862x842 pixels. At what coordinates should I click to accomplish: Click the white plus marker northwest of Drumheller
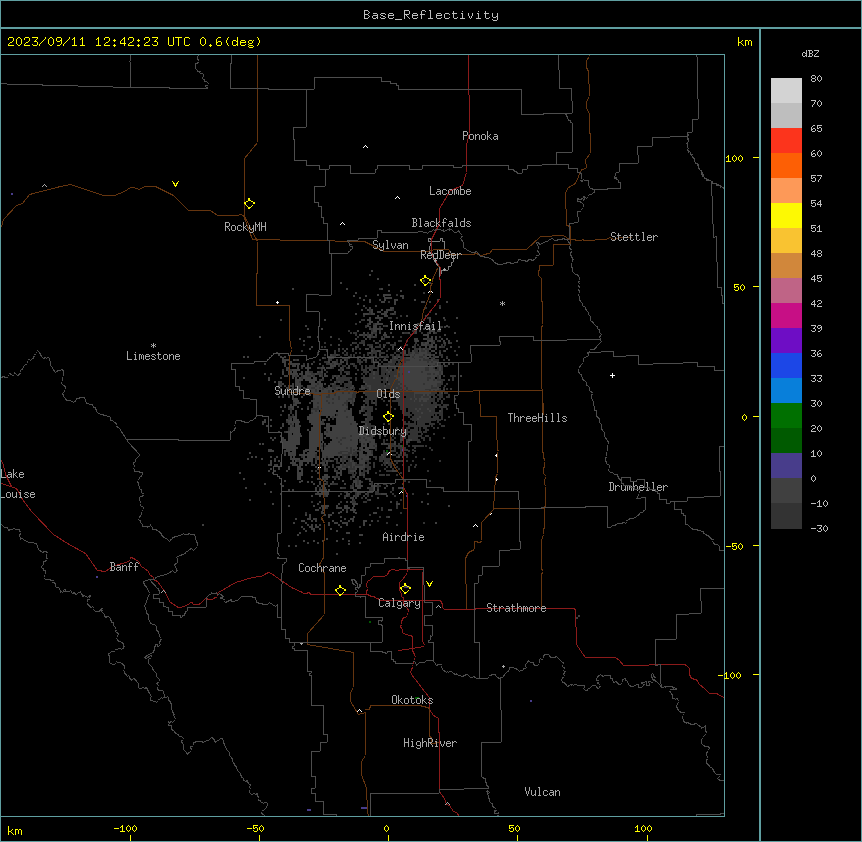612,375
